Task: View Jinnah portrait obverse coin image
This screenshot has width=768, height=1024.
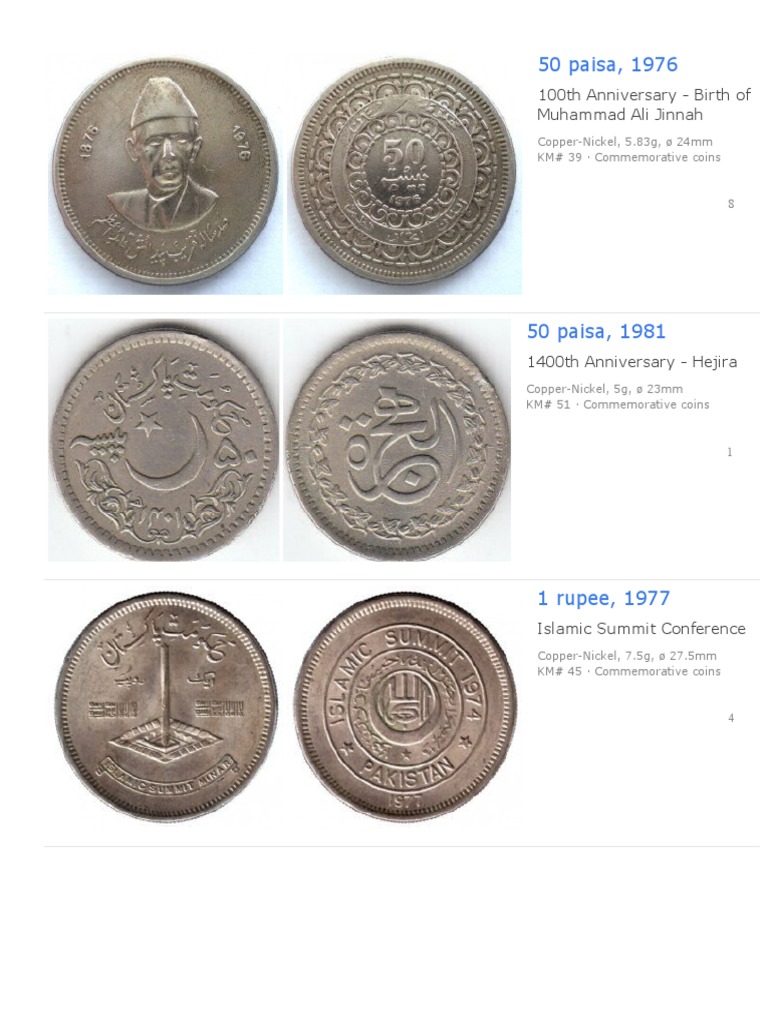Action: (166, 175)
